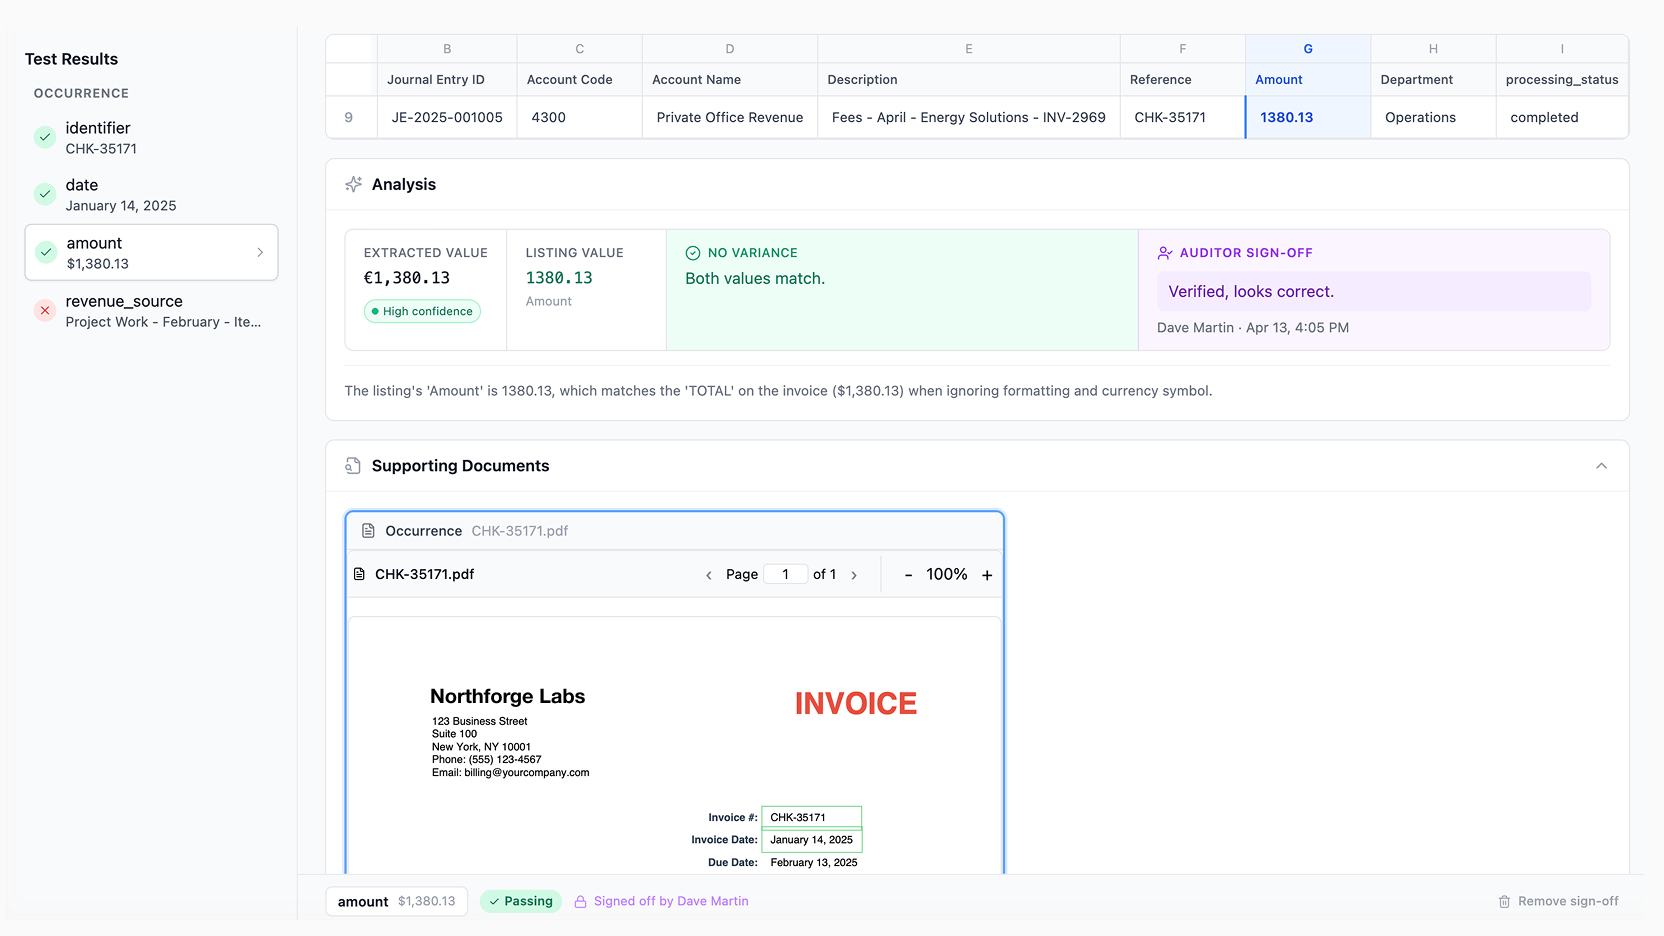This screenshot has width=1664, height=936.
Task: Click the PDF icon next to CHK-35171.pdf
Action: click(x=362, y=574)
